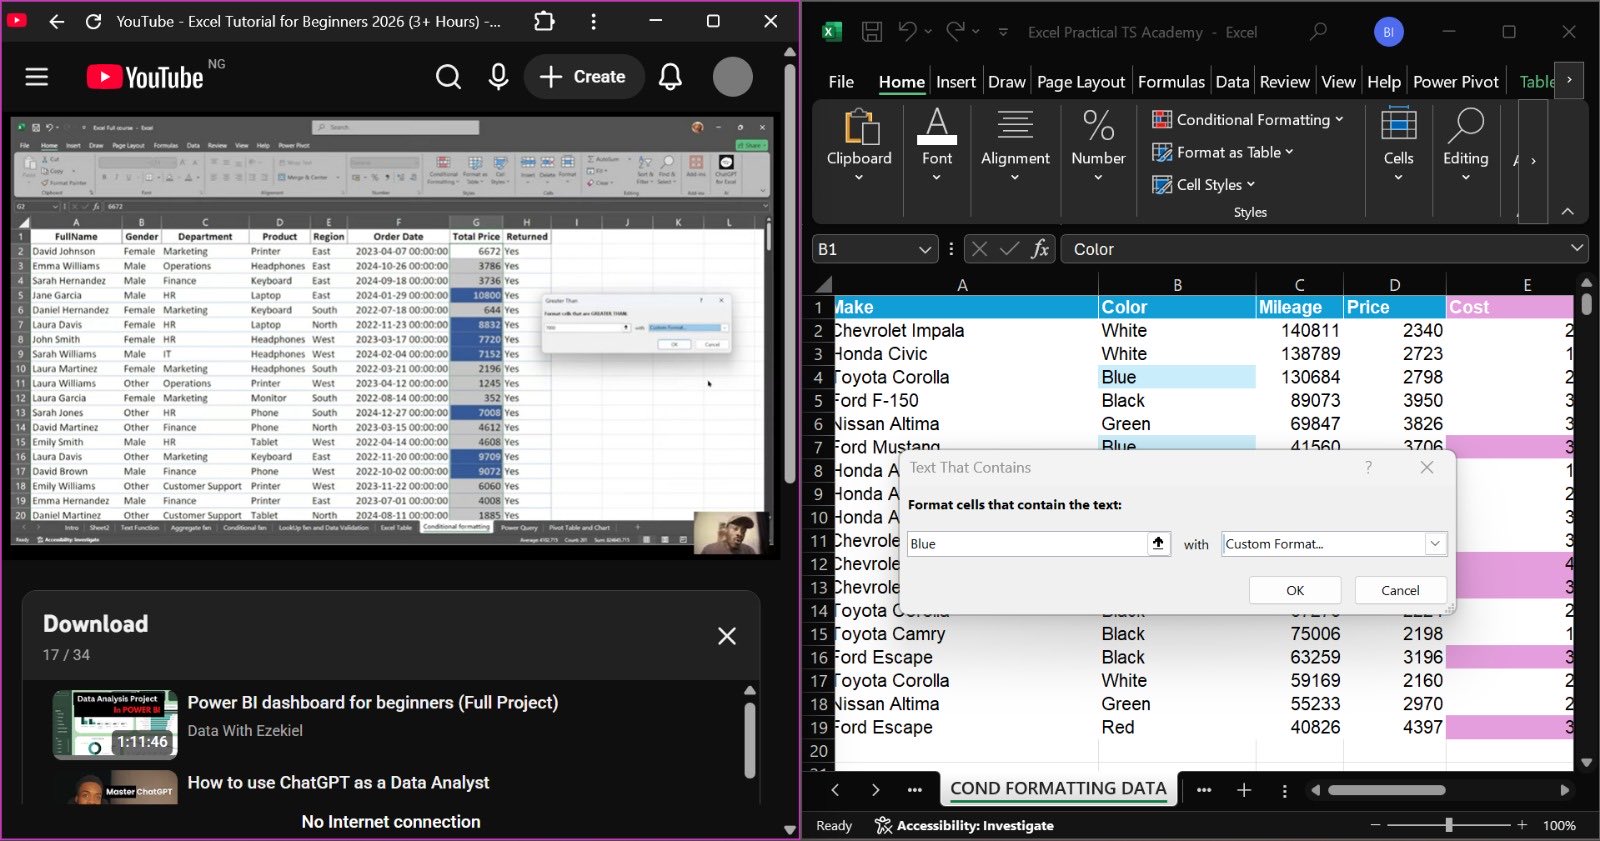The width and height of the screenshot is (1600, 841).
Task: Select the COND FORMATTING DATA sheet tab
Action: pyautogui.click(x=1058, y=788)
